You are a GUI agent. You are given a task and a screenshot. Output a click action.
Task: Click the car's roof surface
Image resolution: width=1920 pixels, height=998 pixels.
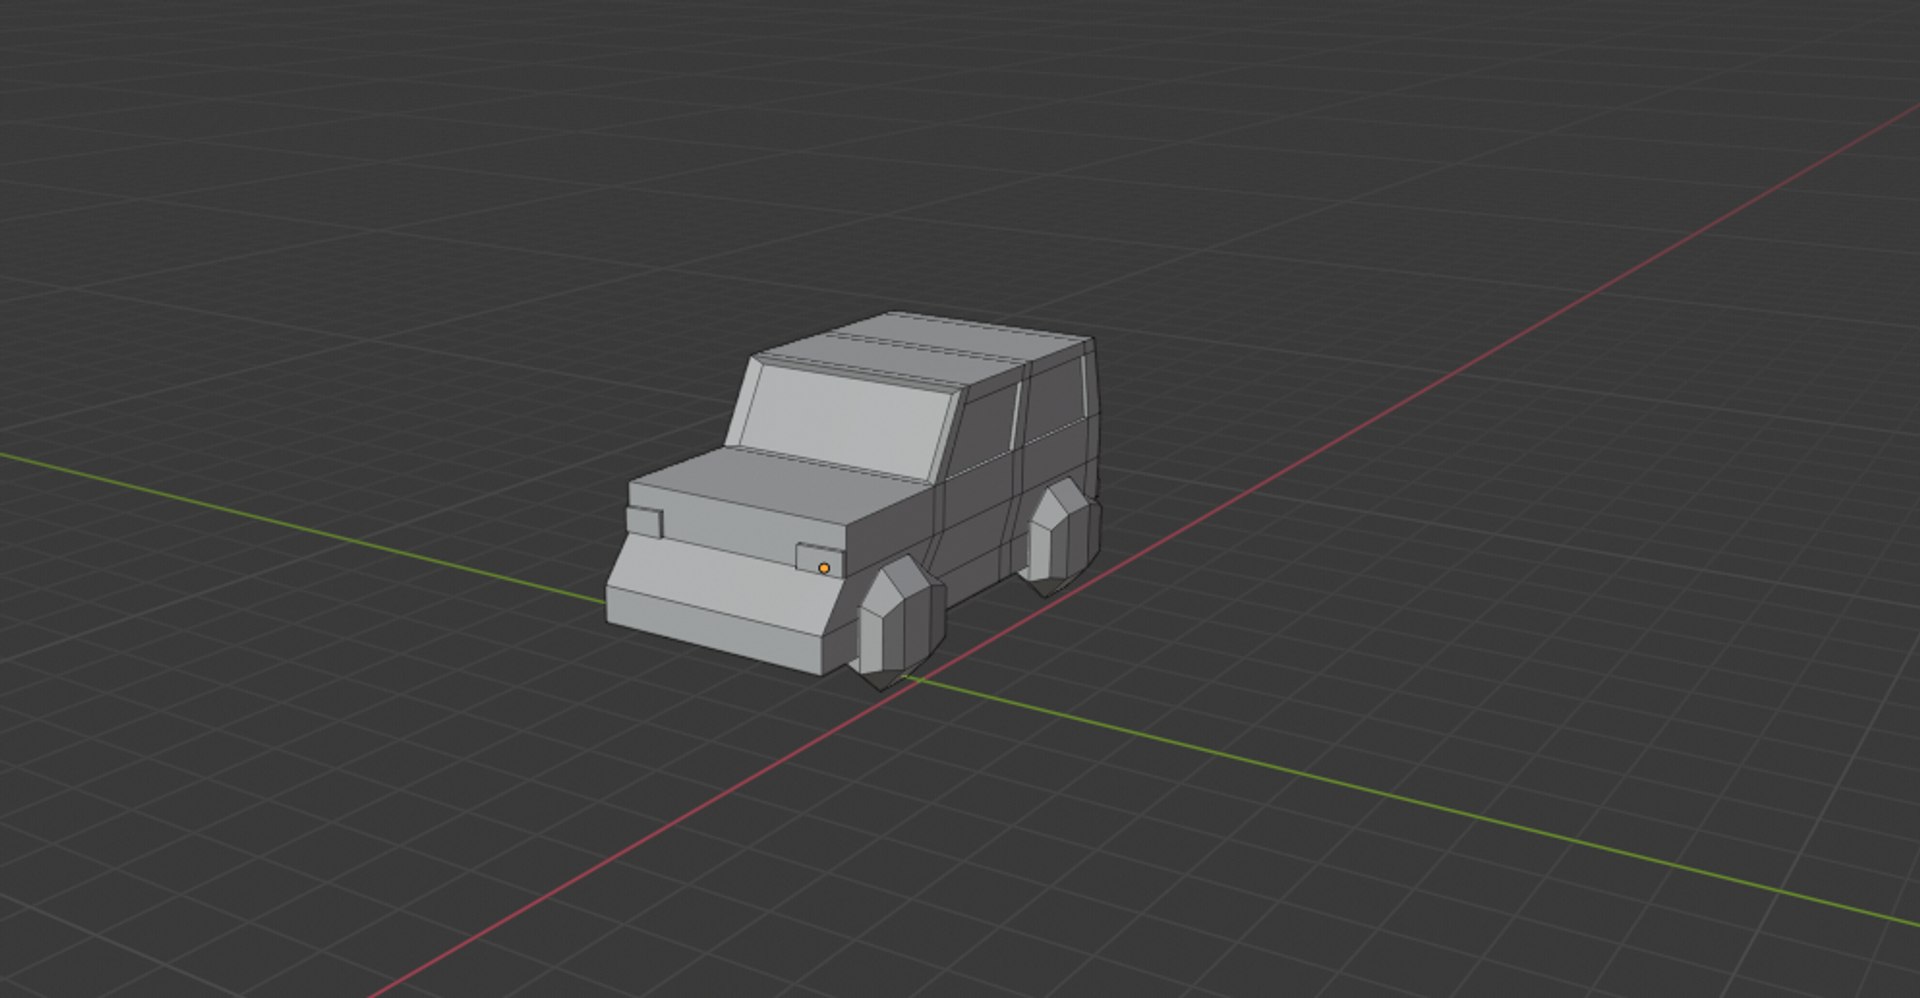click(925, 349)
